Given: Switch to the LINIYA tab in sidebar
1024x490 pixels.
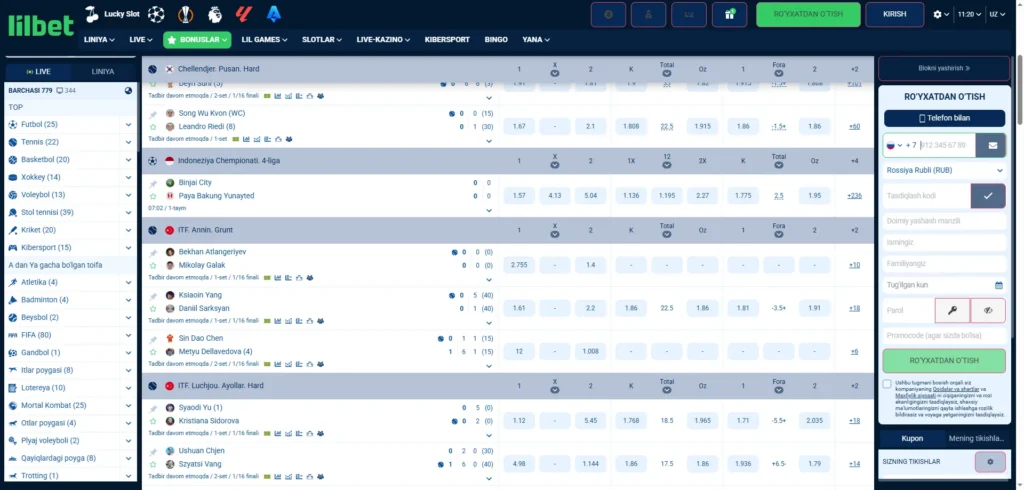Looking at the screenshot, I should coord(103,72).
